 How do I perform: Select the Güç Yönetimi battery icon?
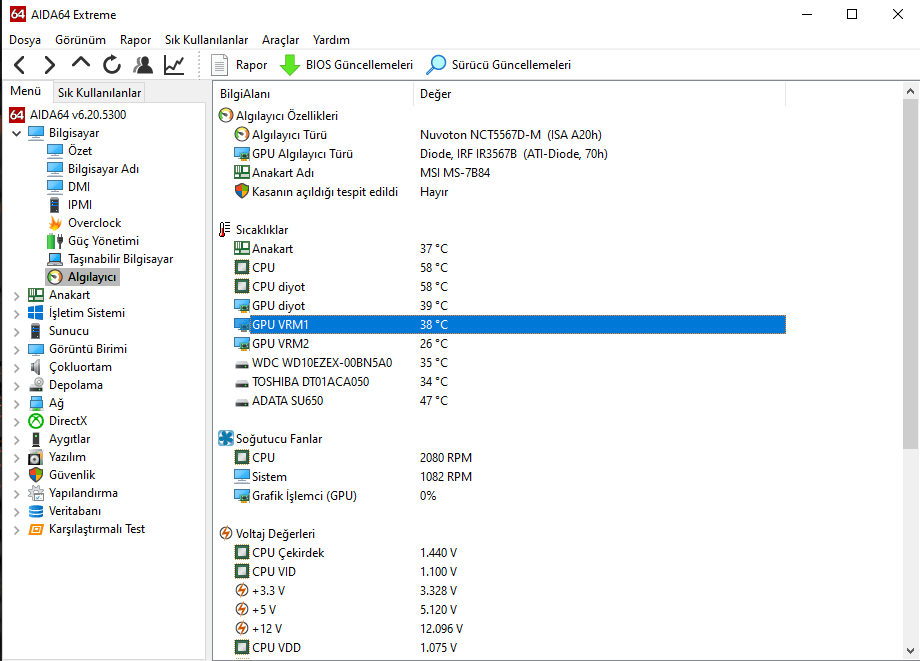tap(55, 241)
